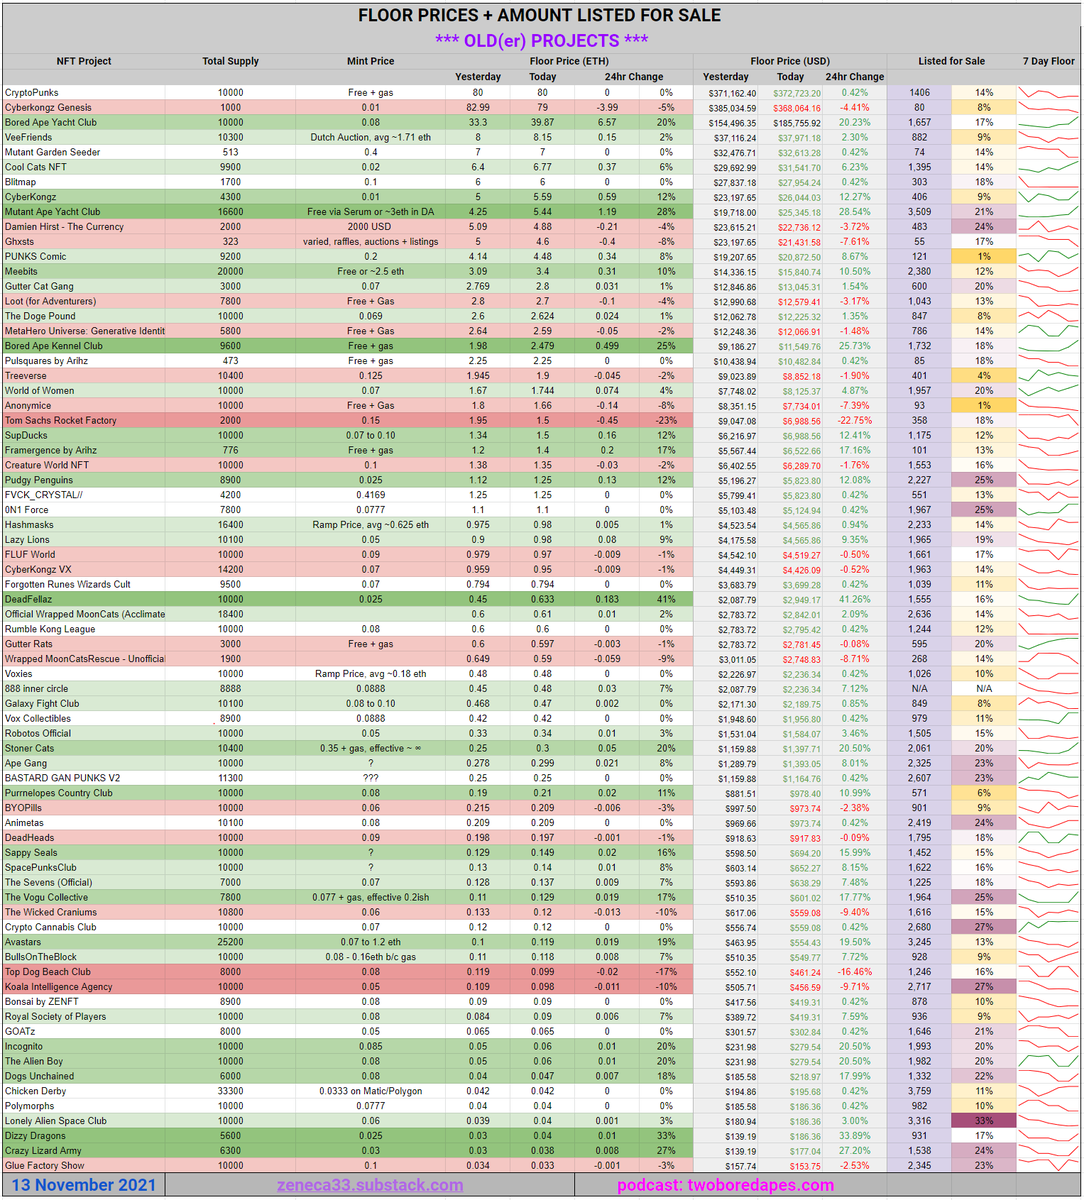Click Lonely Alien Space Club 33% listed cell
Viewport: 1084px width, 1200px height.
tap(984, 1121)
